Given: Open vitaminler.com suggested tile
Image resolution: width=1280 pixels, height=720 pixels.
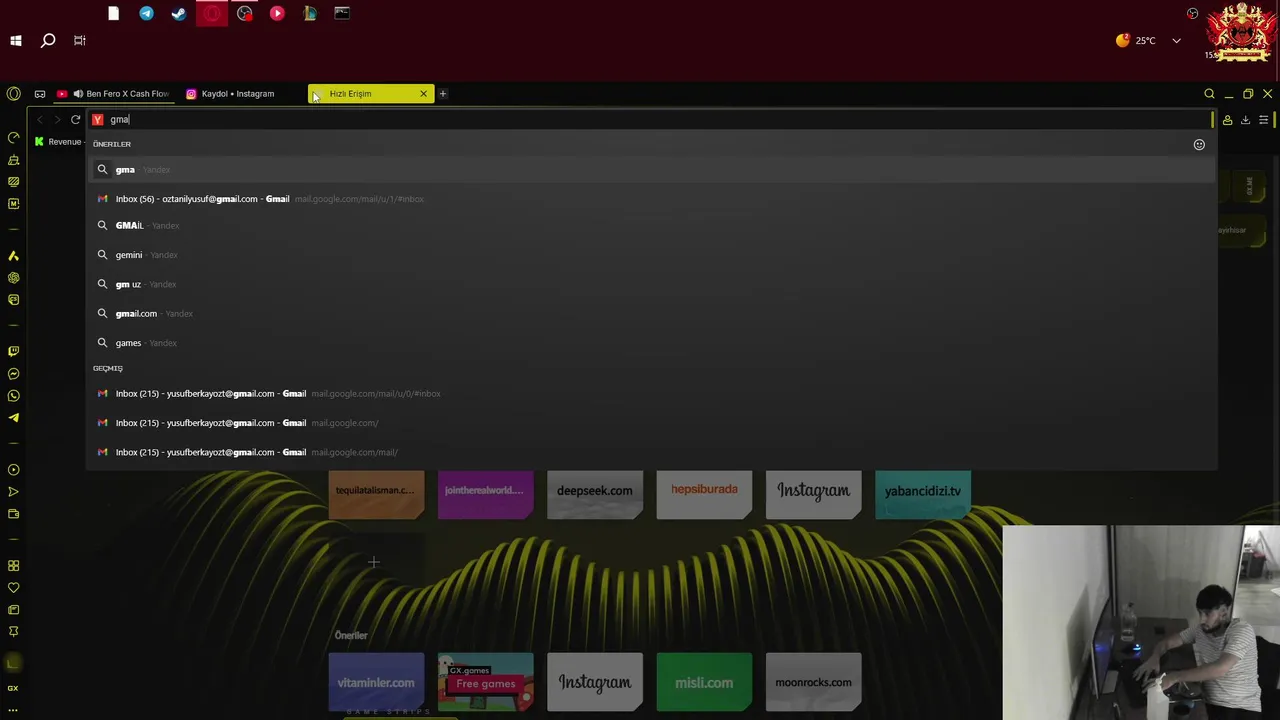Looking at the screenshot, I should point(376,683).
